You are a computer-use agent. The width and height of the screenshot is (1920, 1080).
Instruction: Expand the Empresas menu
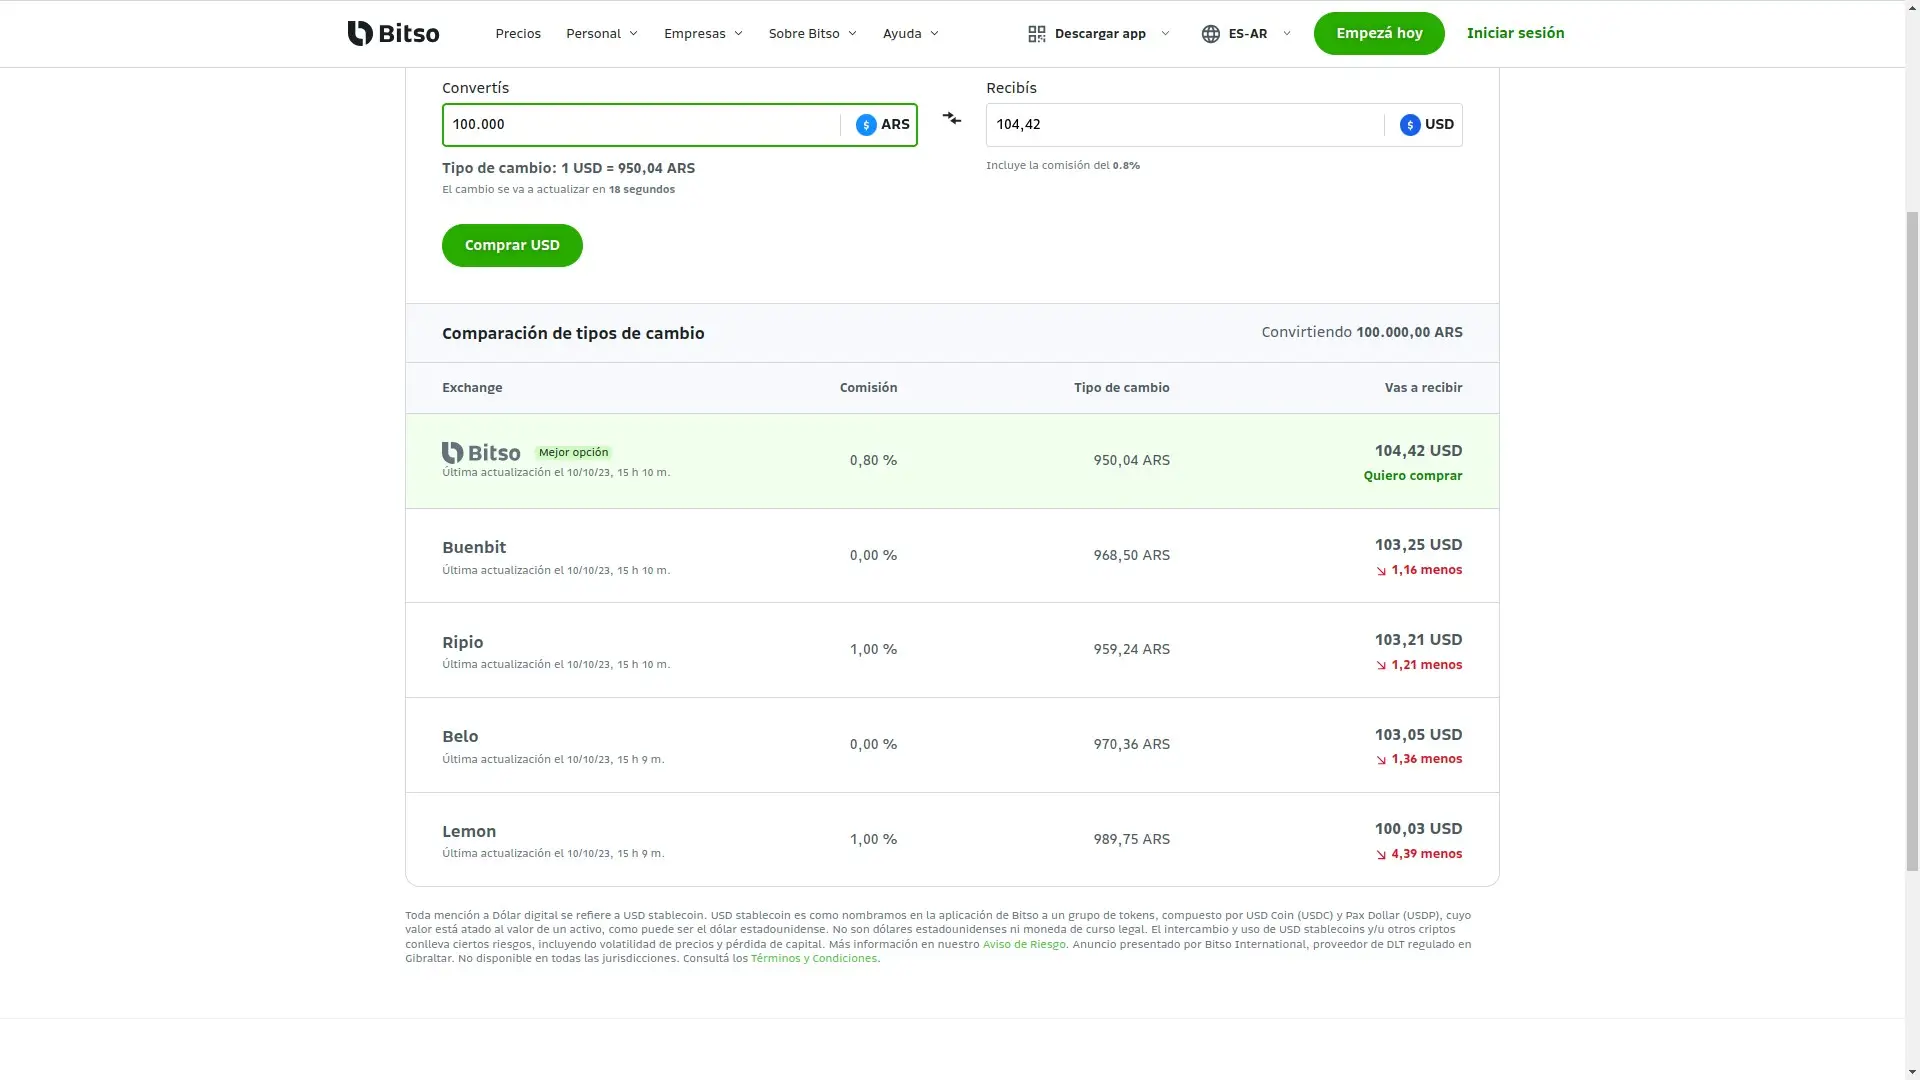coord(704,33)
